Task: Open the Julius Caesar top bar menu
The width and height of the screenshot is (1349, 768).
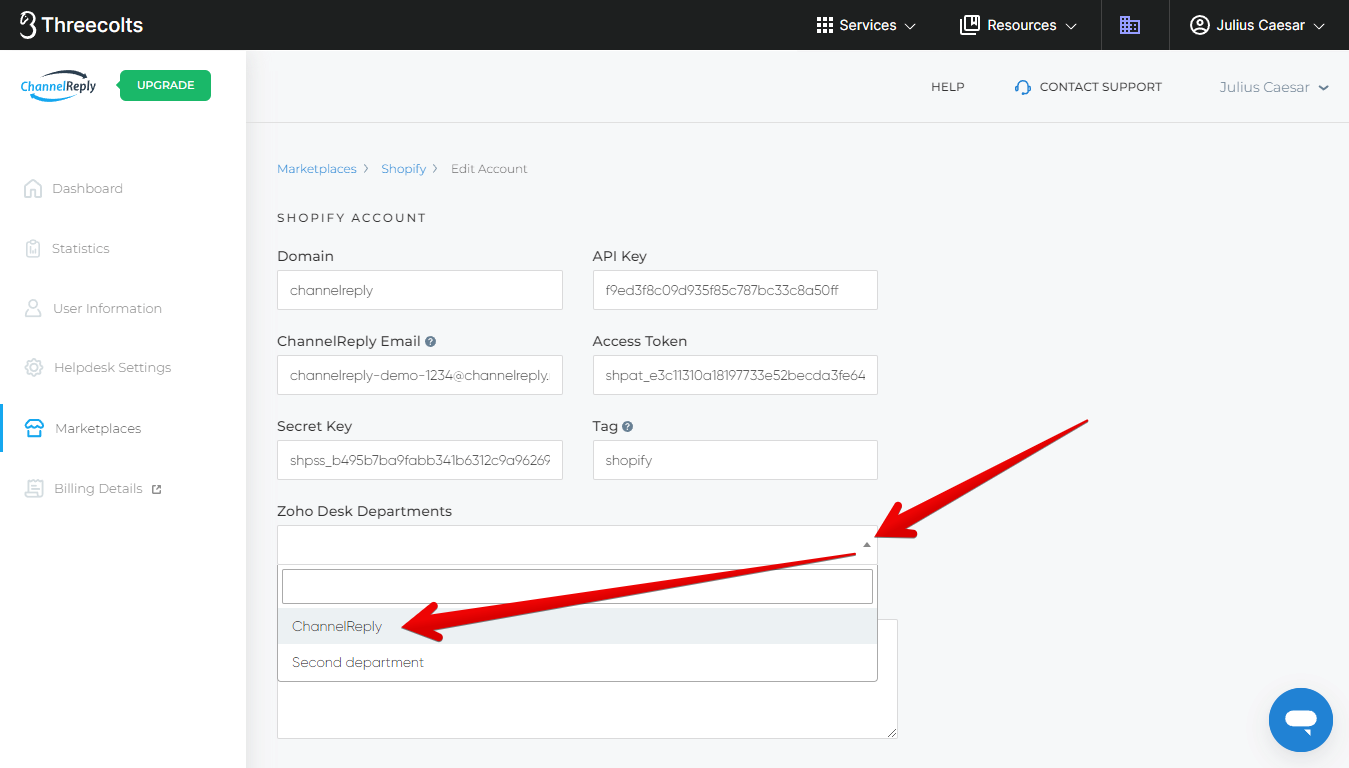Action: point(1258,25)
